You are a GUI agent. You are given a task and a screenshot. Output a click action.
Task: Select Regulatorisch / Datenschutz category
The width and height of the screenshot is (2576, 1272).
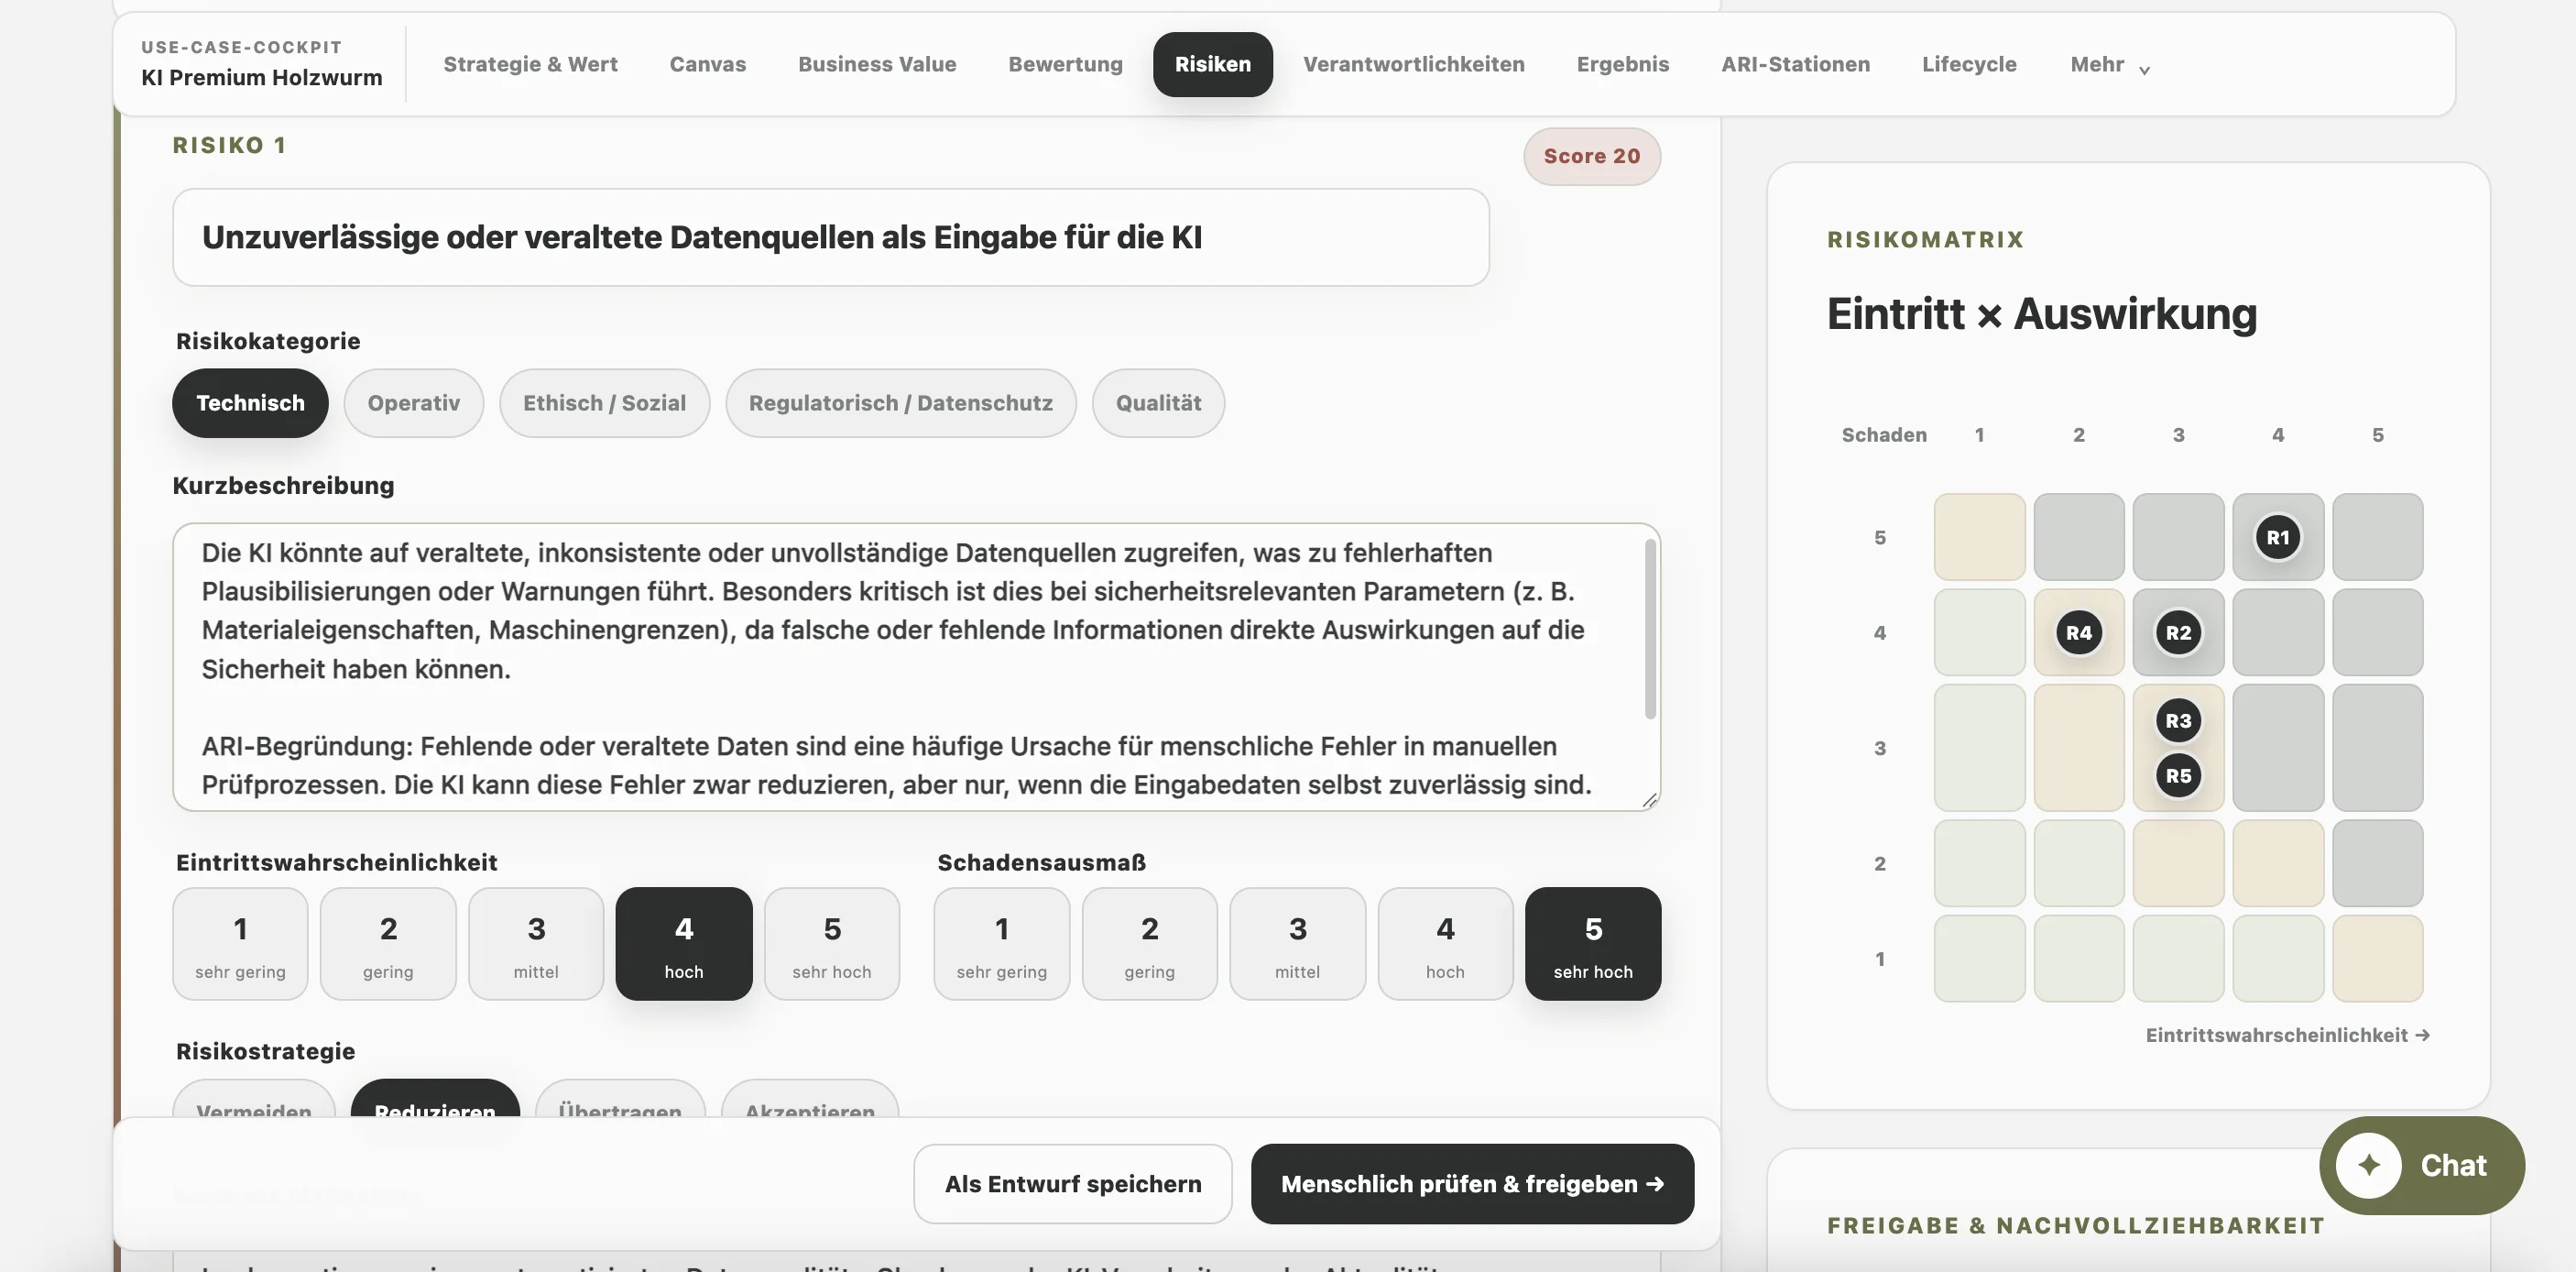click(x=900, y=403)
